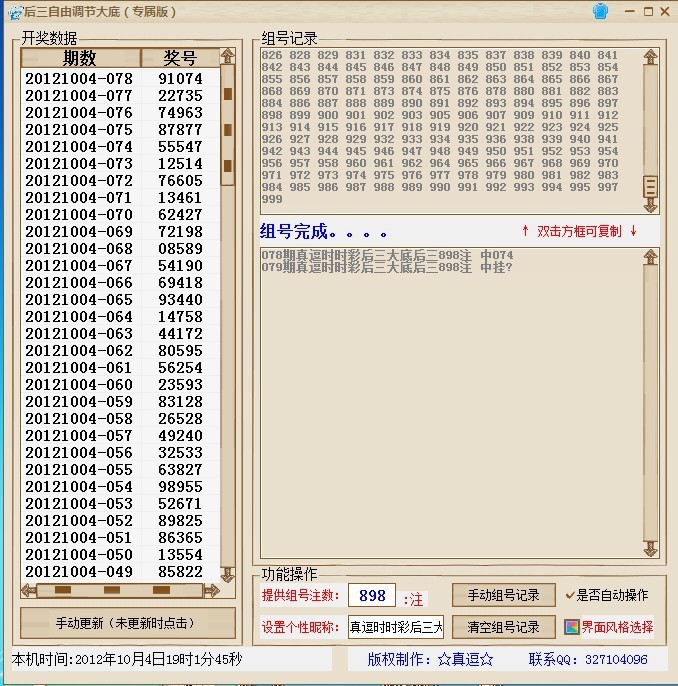
Task: Click prize number 22735
Action: click(x=180, y=96)
